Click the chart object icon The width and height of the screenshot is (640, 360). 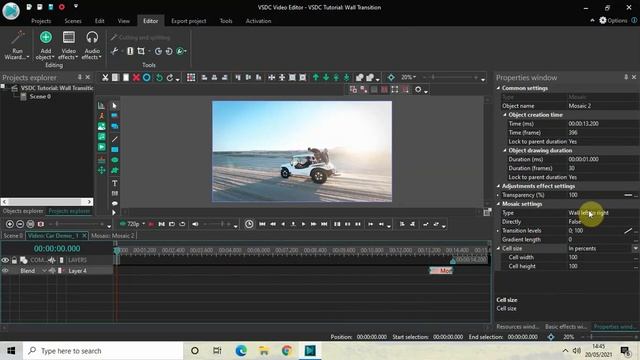pyautogui.click(x=102, y=106)
